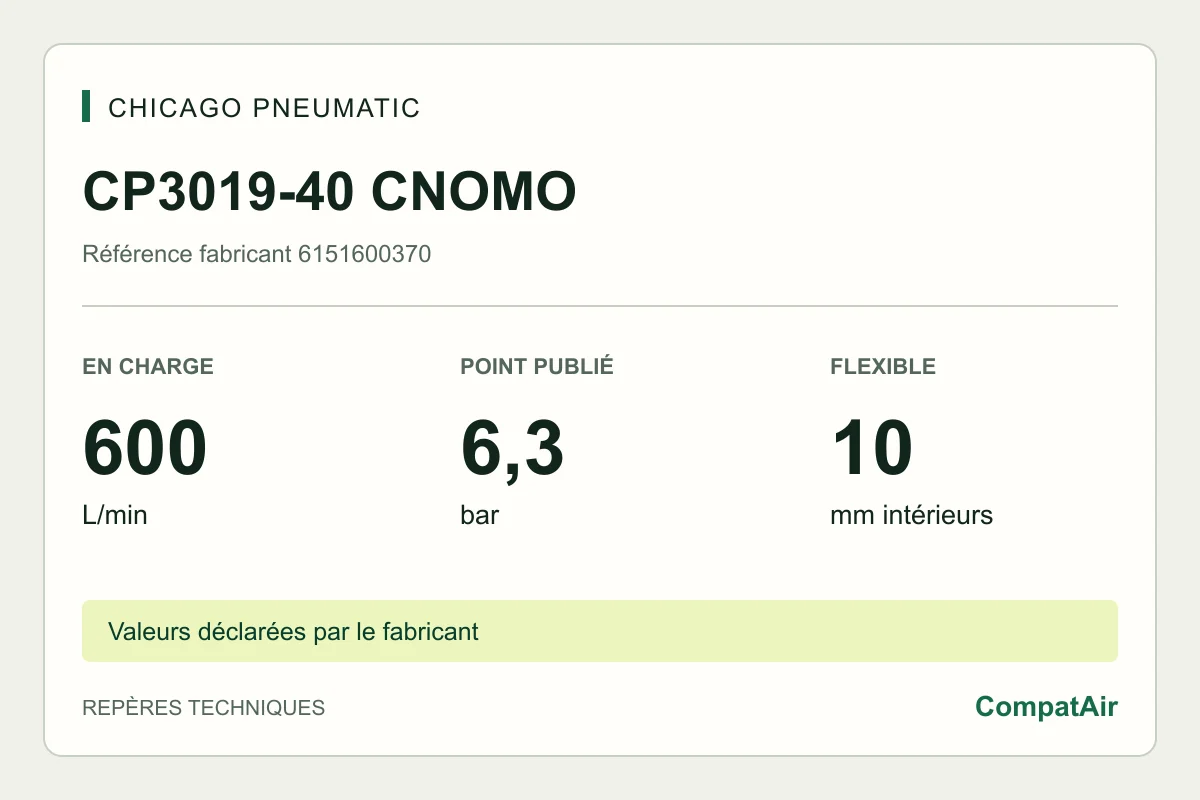This screenshot has height=800, width=1200.
Task: Select the Référence fabricant label text
Action: pyautogui.click(x=187, y=254)
